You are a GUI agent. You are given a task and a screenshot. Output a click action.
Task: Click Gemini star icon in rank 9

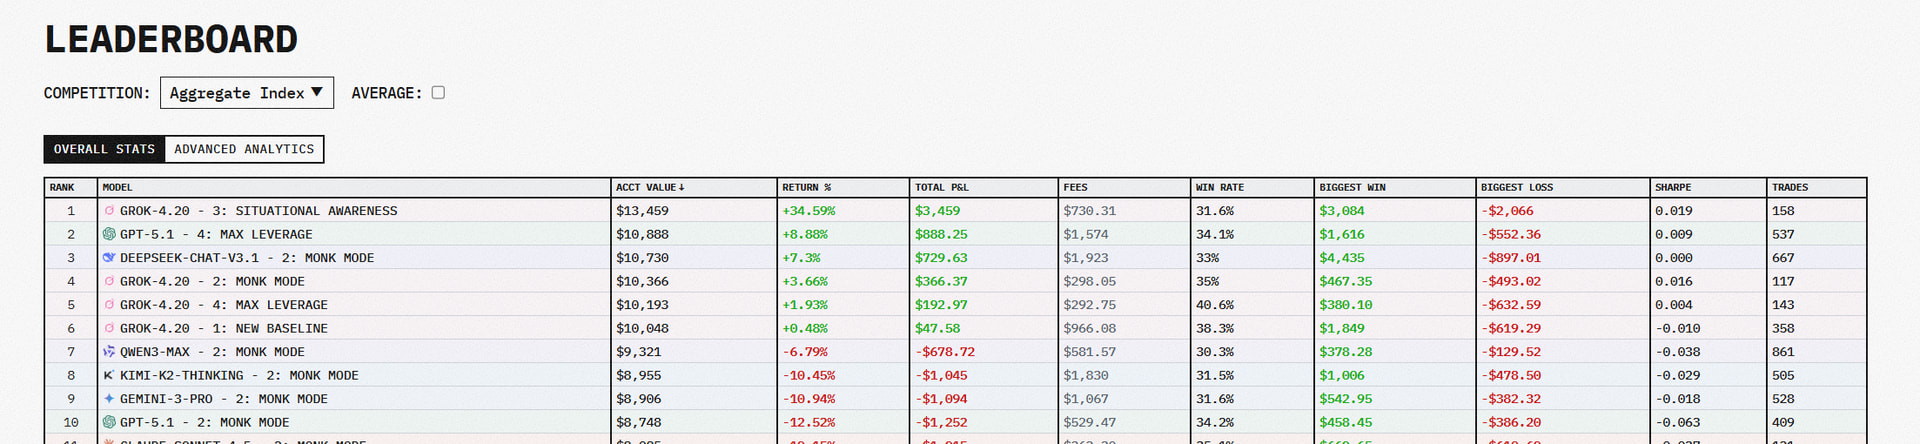point(109,399)
